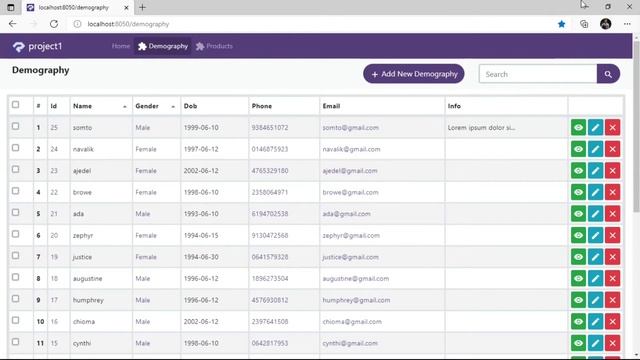
Task: Delete somto's record with red X
Action: (x=613, y=127)
